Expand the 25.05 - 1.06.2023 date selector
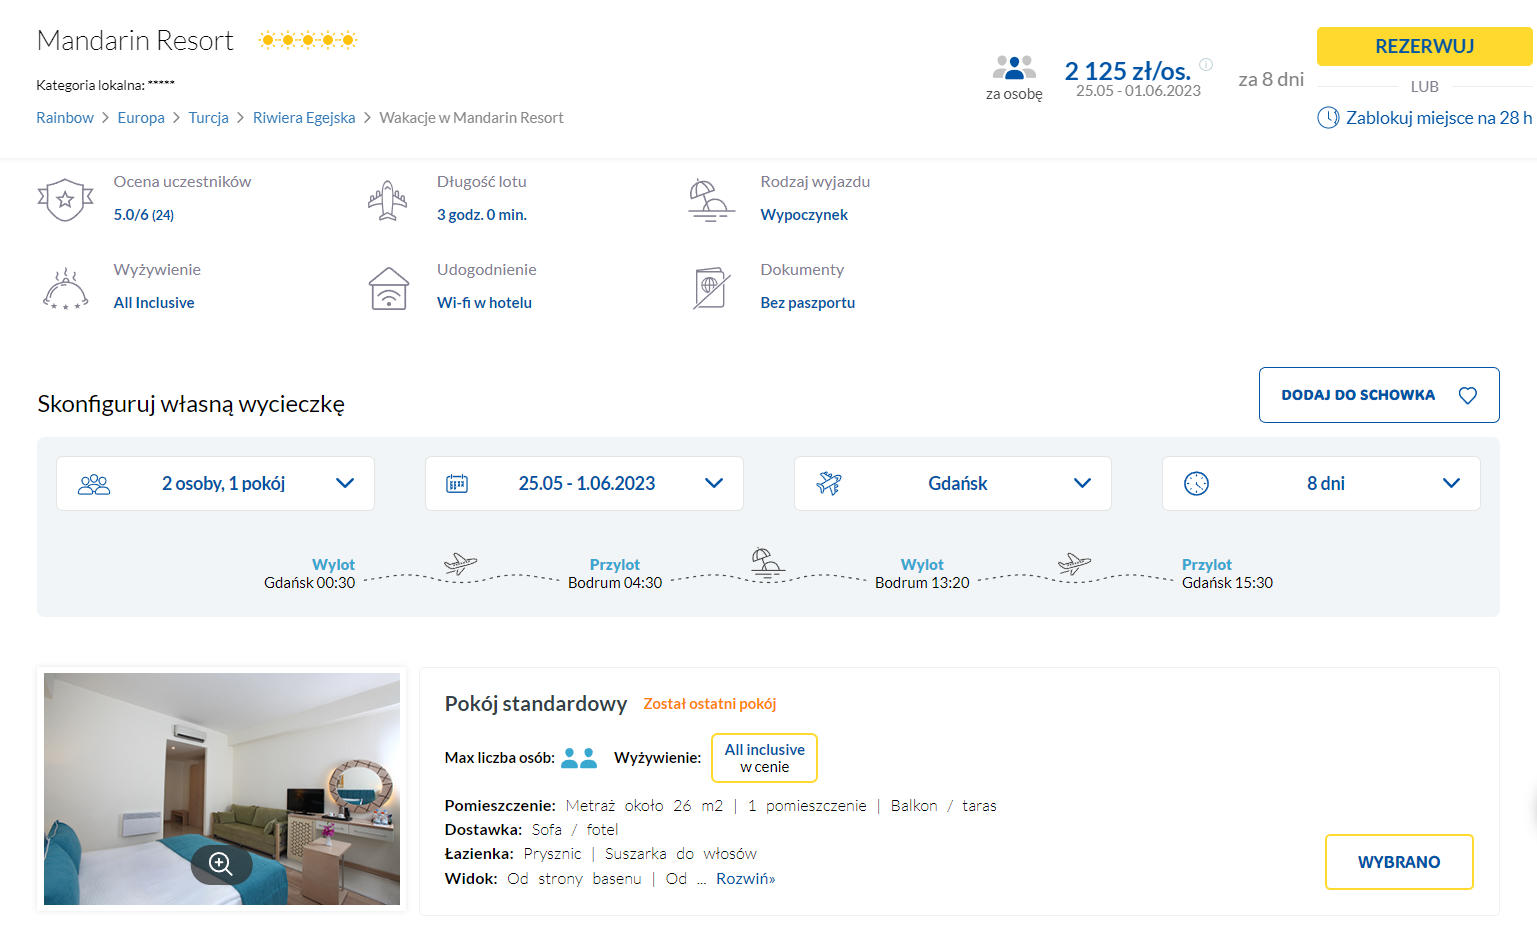 pos(584,484)
